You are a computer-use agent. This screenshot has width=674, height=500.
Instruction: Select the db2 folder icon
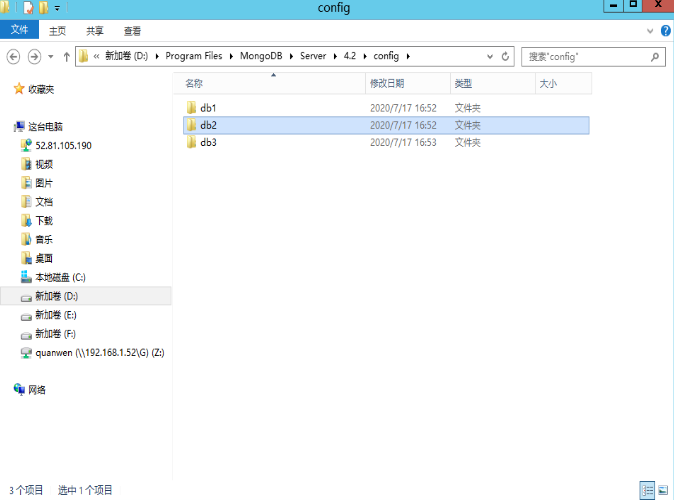(x=191, y=125)
